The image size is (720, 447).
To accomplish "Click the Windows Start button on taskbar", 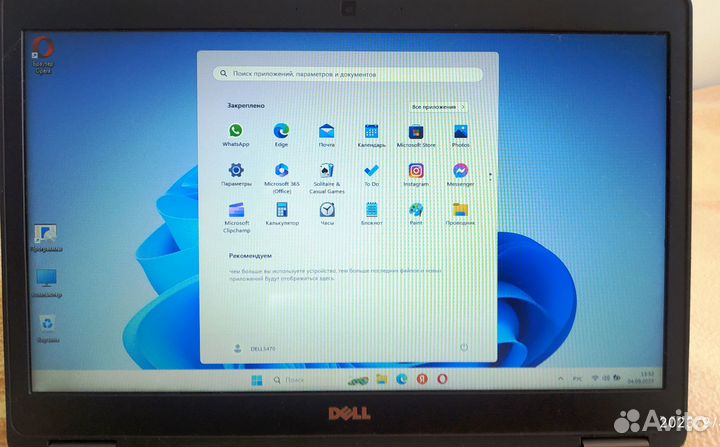I will (x=257, y=380).
